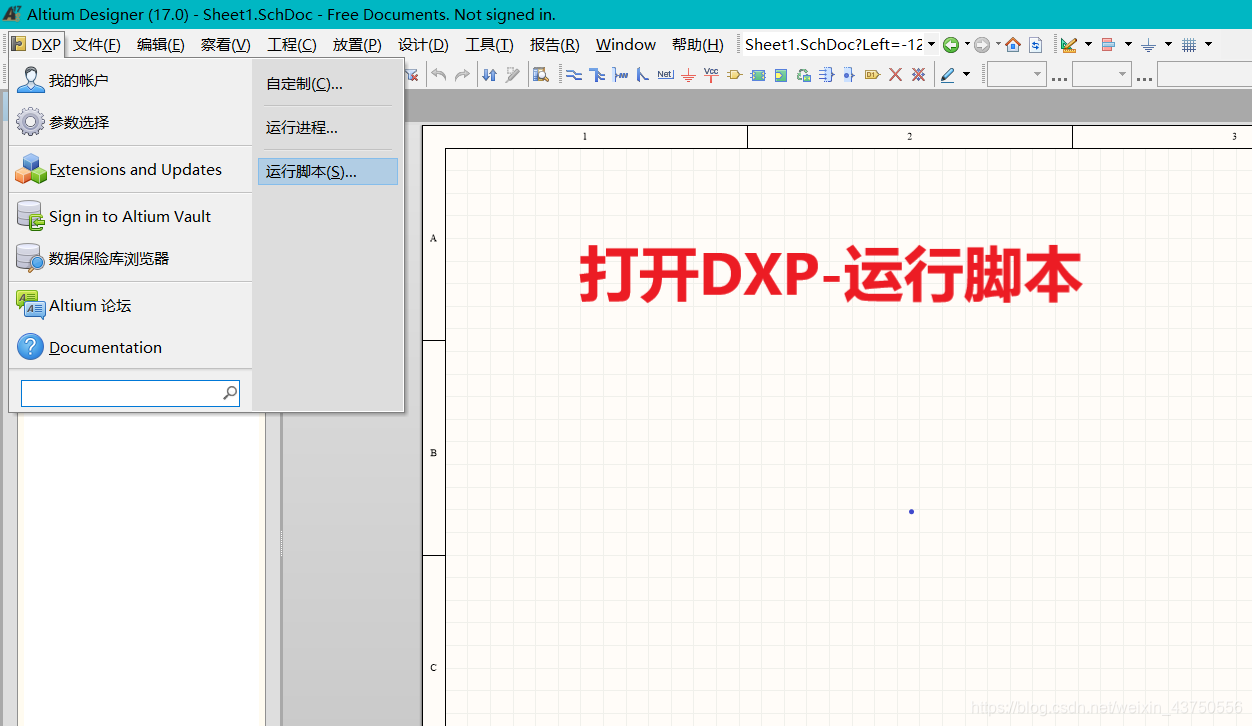Click the Undo arrow icon
The height and width of the screenshot is (726, 1252).
pos(439,74)
